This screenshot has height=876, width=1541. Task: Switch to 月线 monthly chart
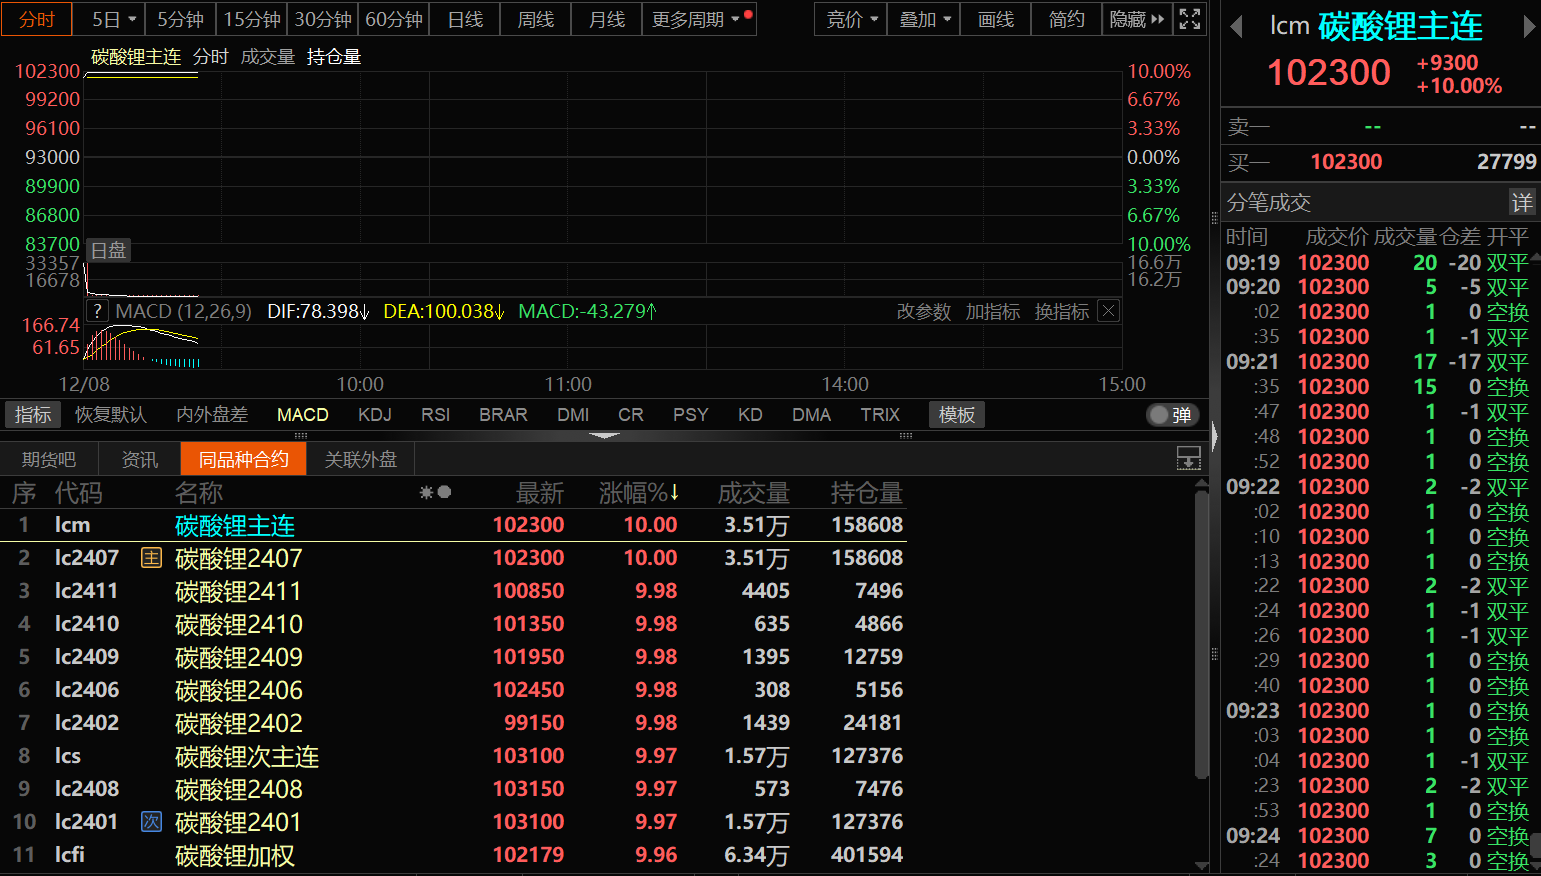click(607, 19)
